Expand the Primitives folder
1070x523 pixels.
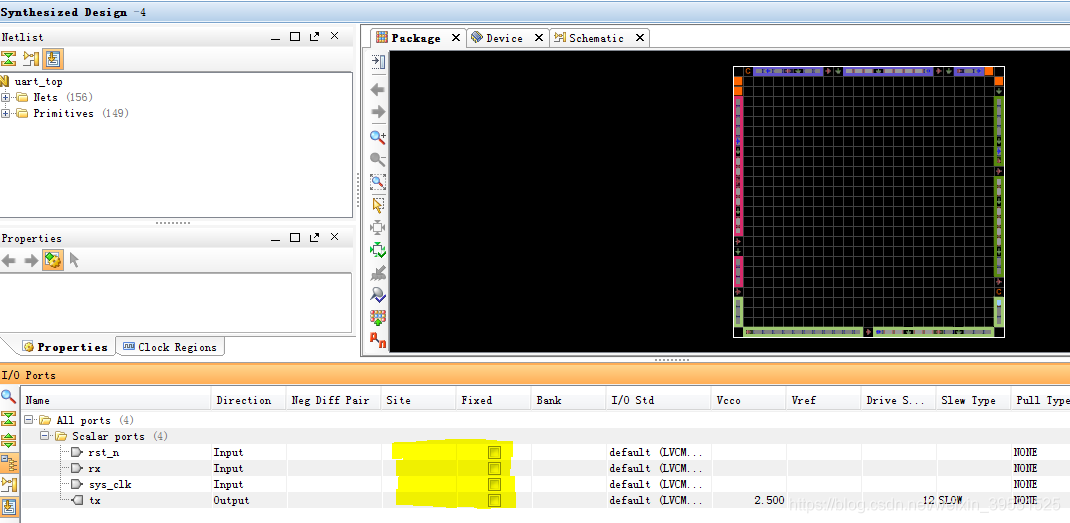(5, 113)
